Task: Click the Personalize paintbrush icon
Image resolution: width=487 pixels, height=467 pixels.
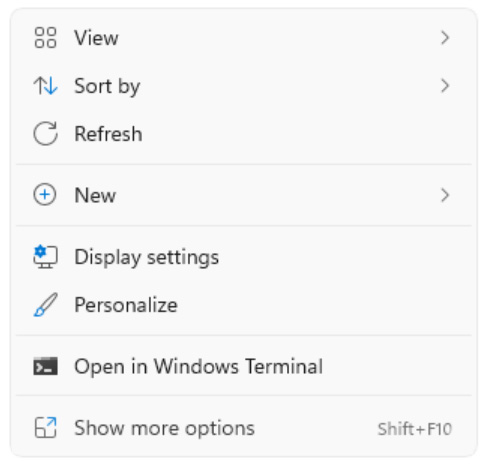Action: [x=45, y=305]
